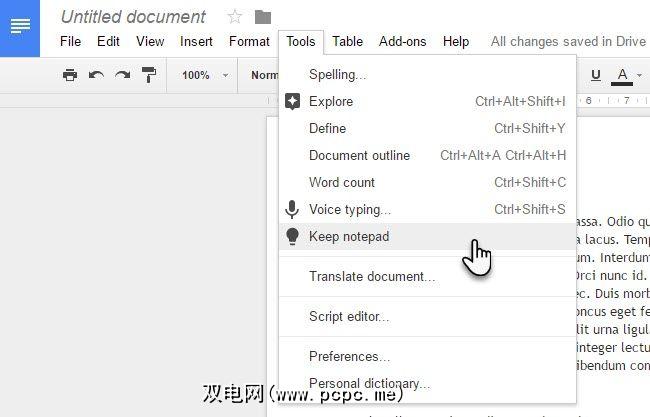Open Keep notepad from menu
This screenshot has width=650, height=417.
(428, 236)
